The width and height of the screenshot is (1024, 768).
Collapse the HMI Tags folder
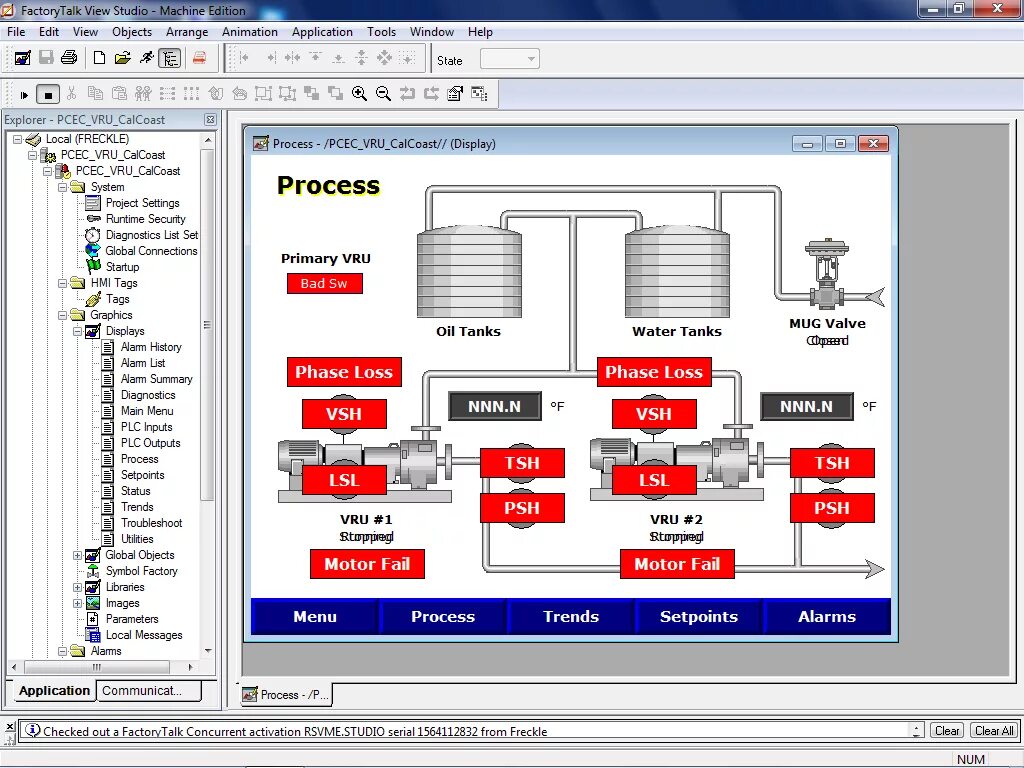63,283
